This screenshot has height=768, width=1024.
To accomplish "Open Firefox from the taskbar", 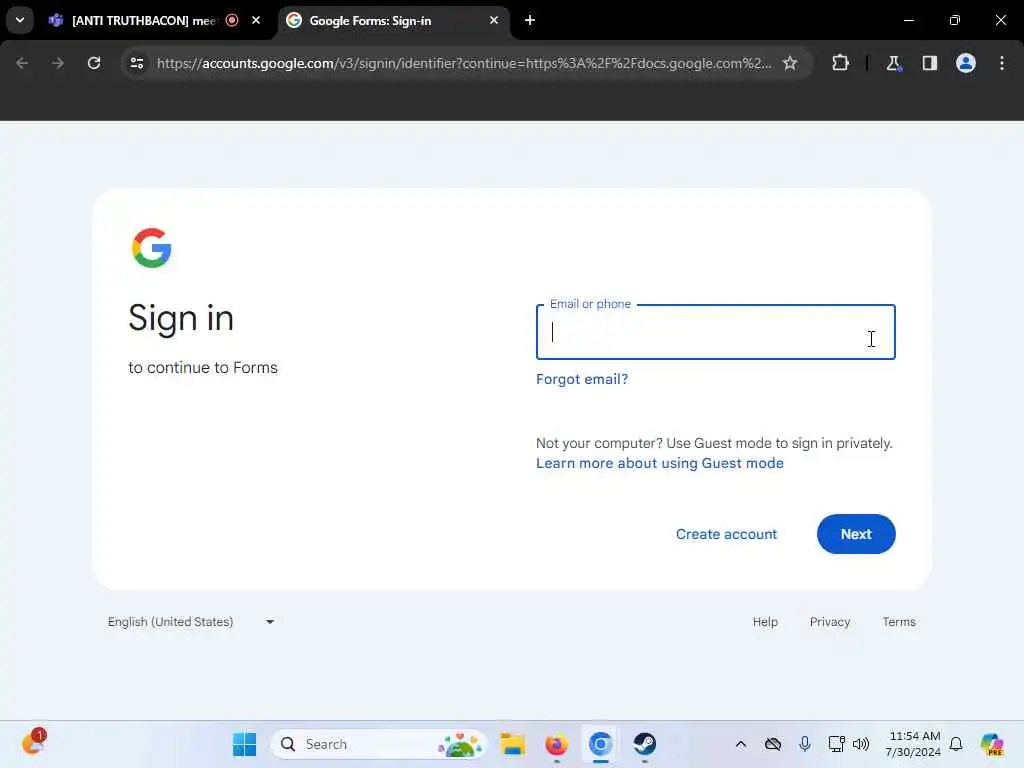I will point(556,744).
